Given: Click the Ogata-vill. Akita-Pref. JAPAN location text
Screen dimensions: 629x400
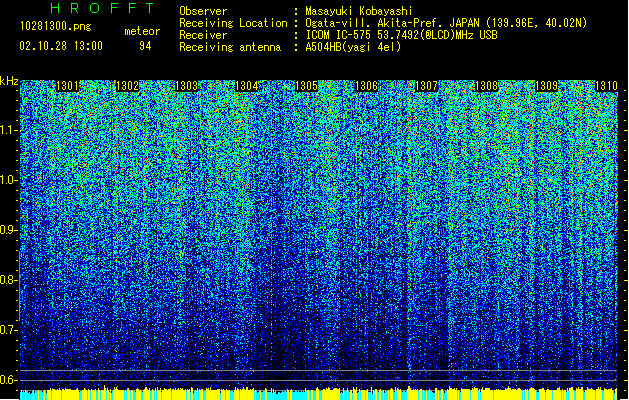Looking at the screenshot, I should pos(446,23).
